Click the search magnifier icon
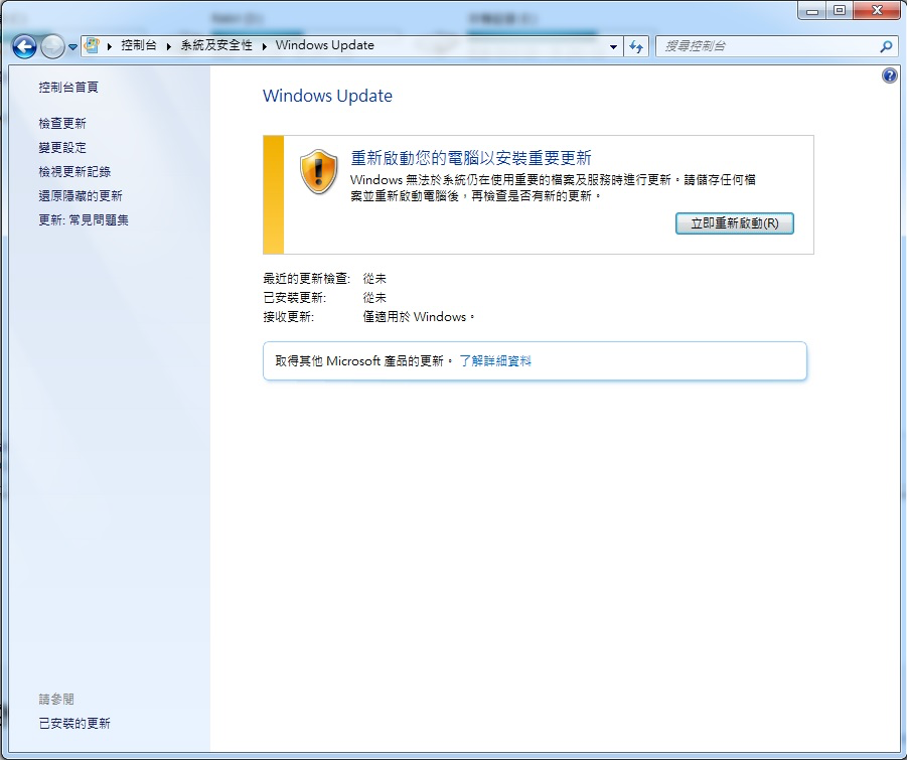Viewport: 908px width, 760px height. tap(885, 46)
